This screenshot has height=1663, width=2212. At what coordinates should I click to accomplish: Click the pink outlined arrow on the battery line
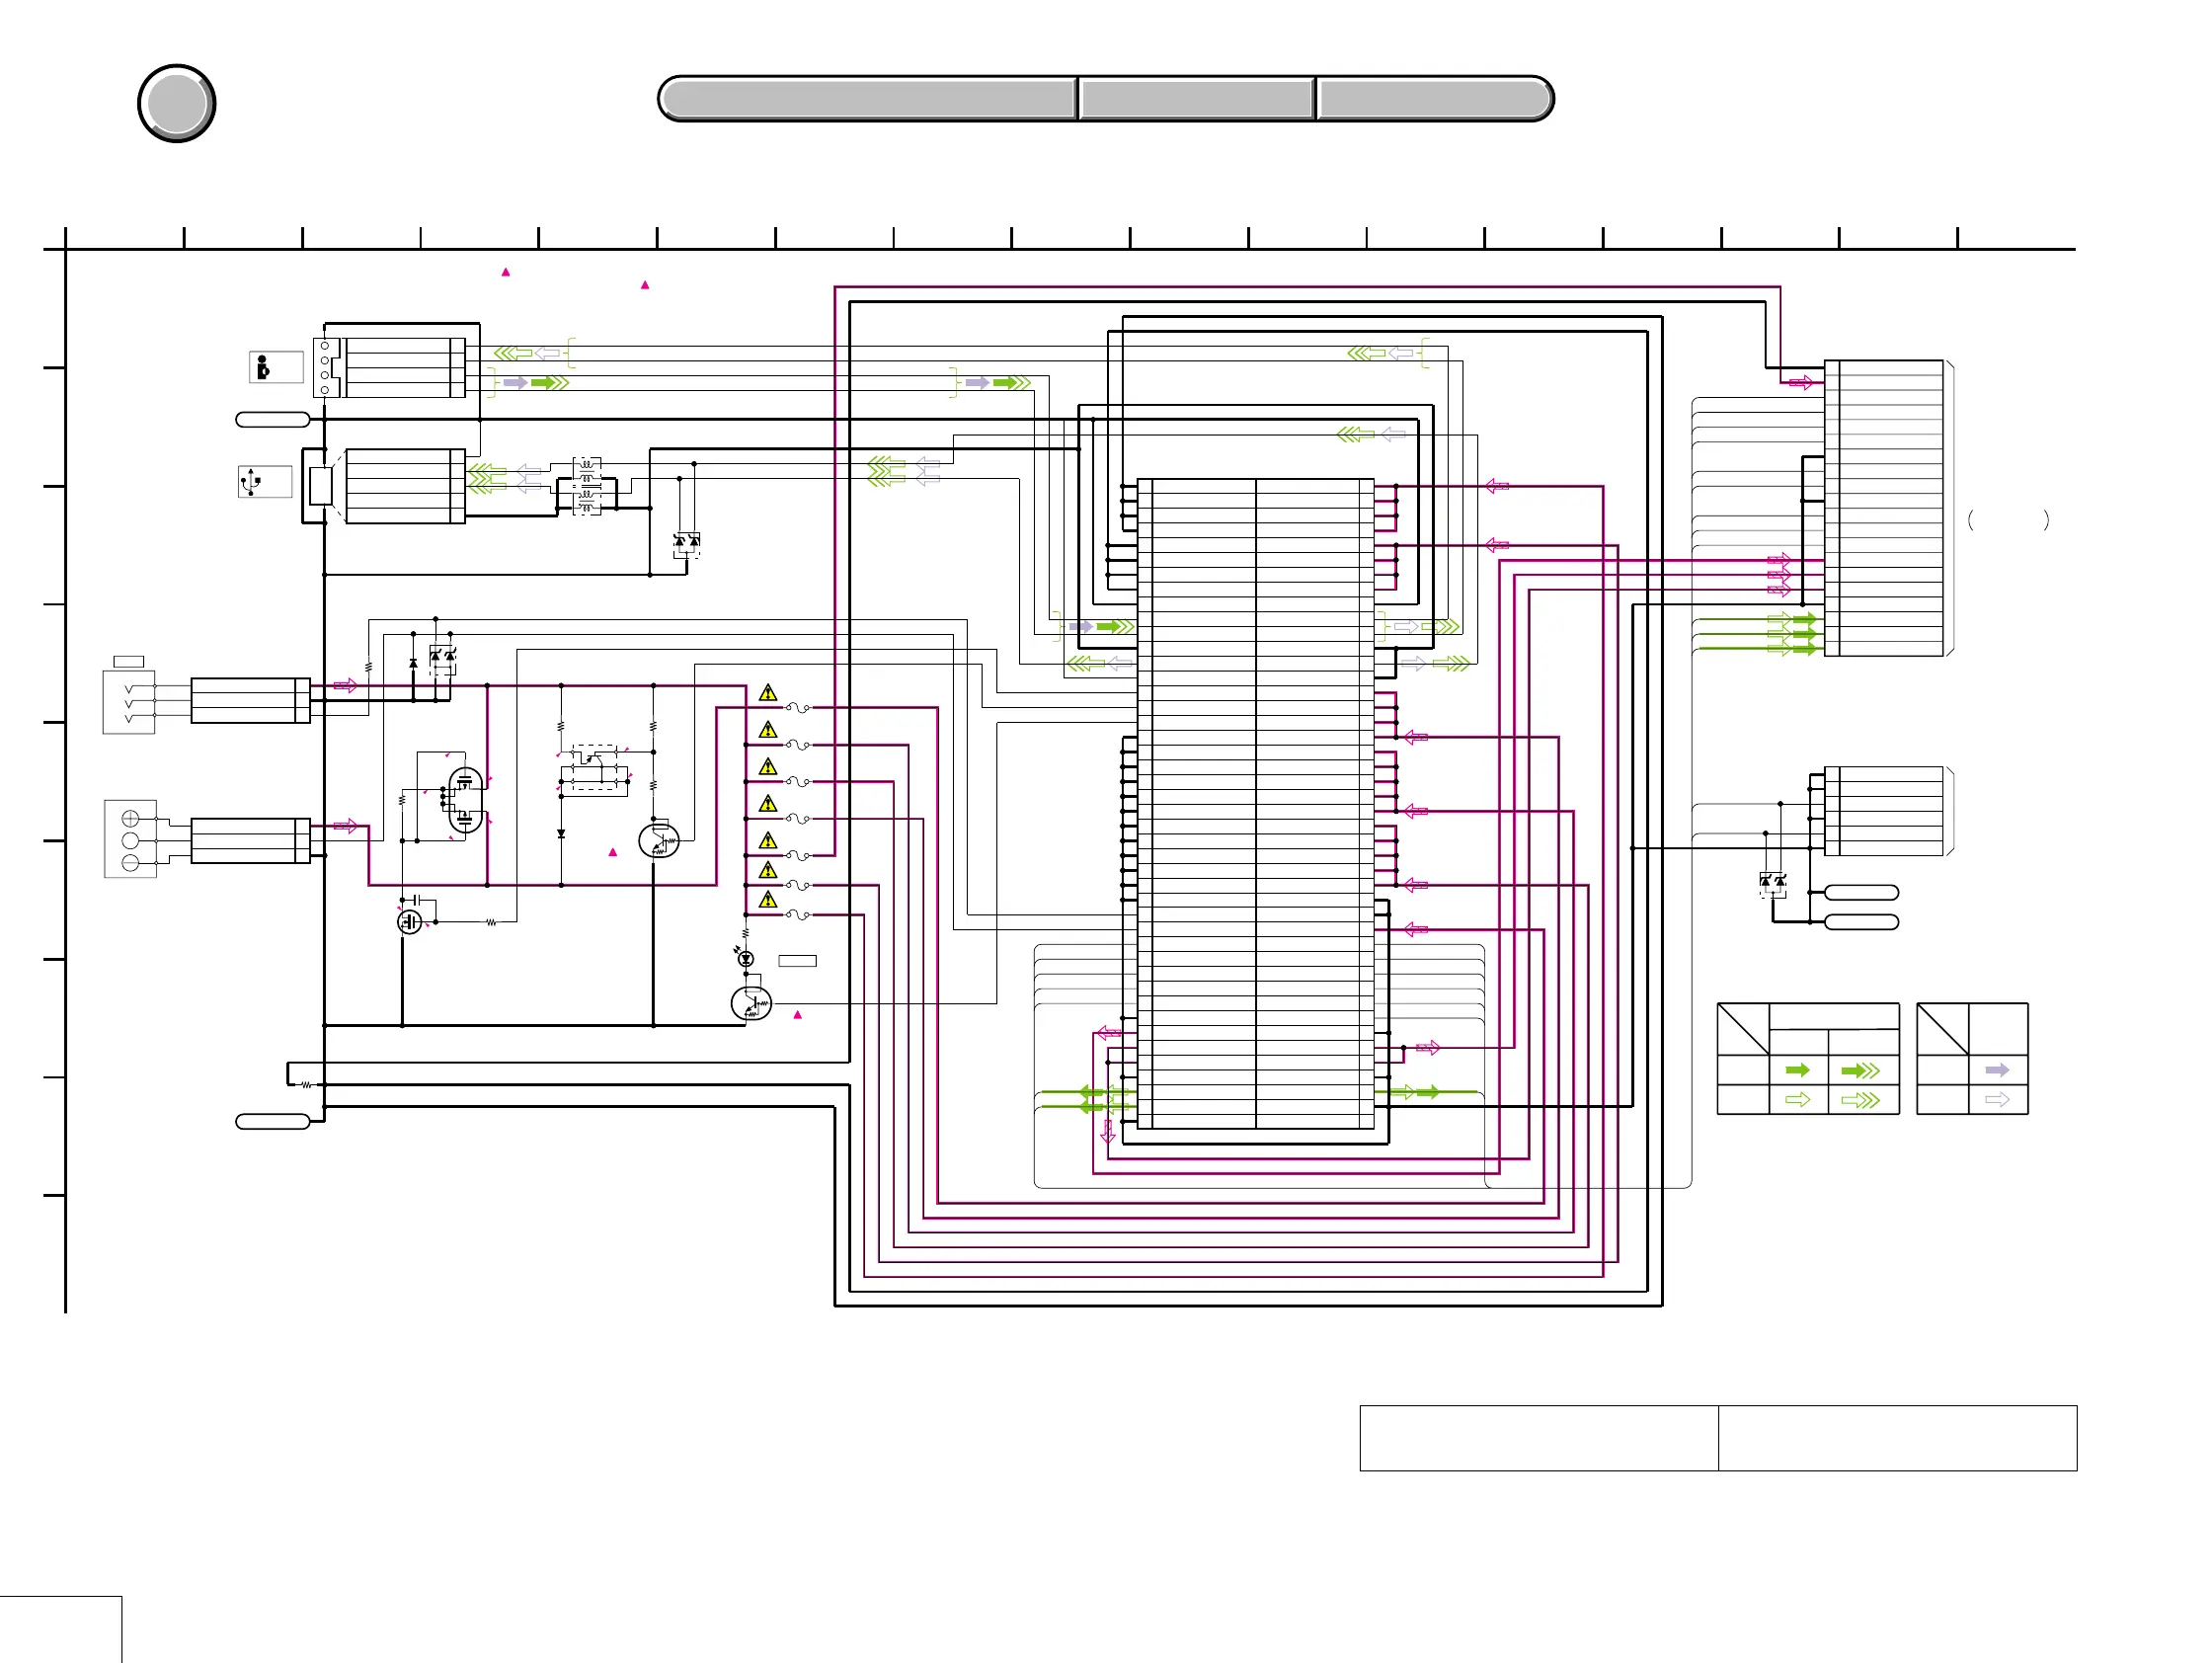coord(345,826)
